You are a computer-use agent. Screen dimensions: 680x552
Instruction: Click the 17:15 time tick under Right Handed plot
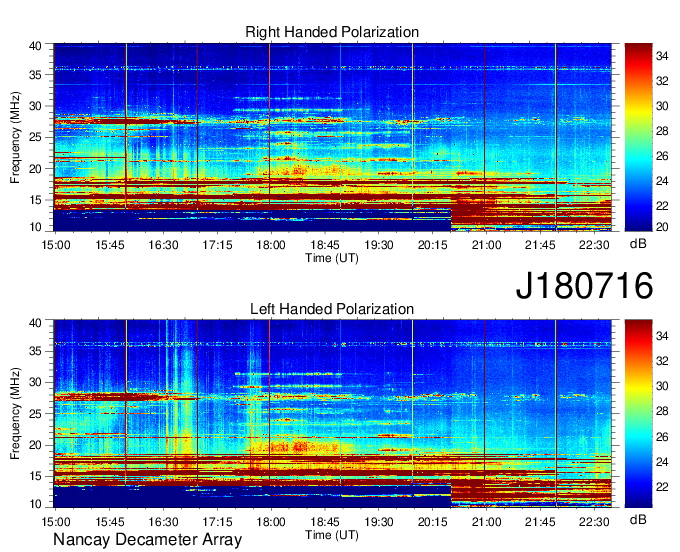pos(217,245)
